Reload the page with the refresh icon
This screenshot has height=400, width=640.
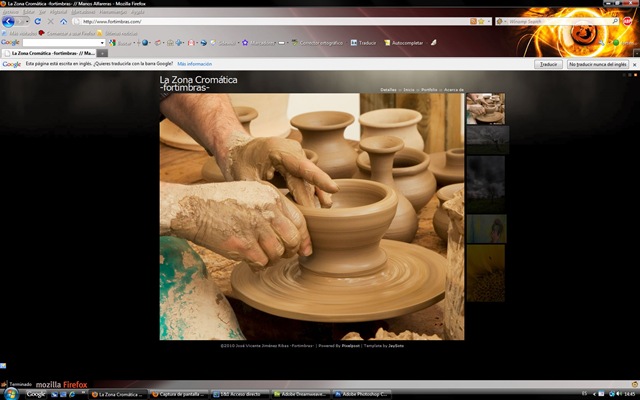click(38, 21)
